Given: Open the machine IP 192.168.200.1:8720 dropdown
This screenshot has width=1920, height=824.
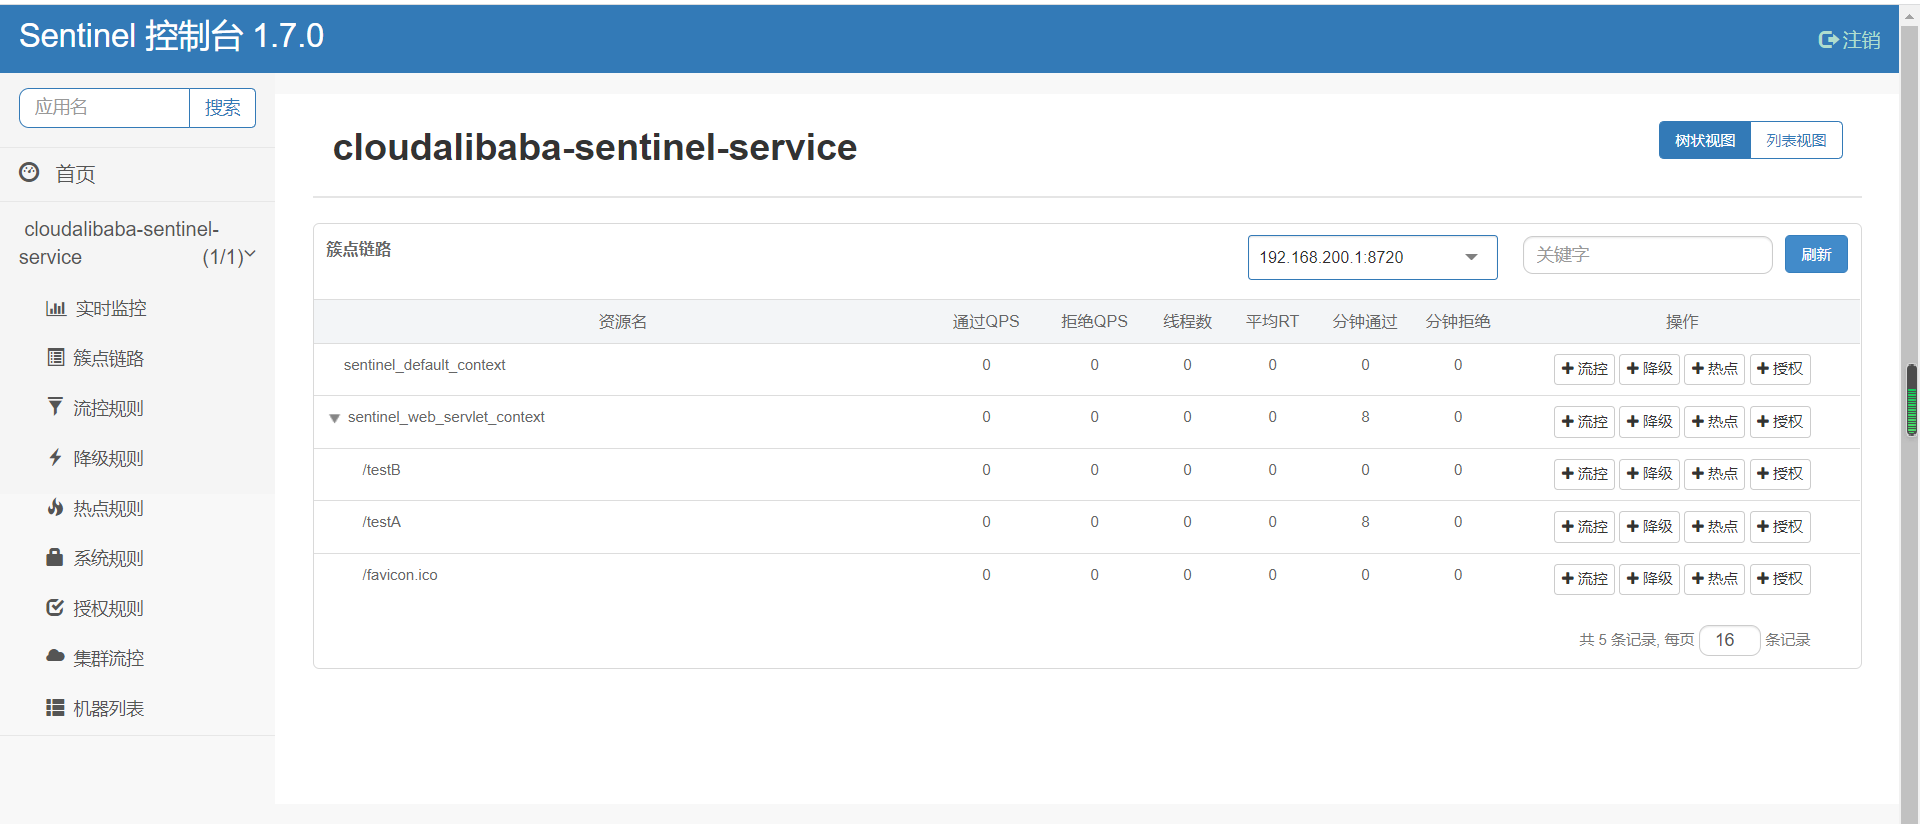Looking at the screenshot, I should pyautogui.click(x=1372, y=258).
